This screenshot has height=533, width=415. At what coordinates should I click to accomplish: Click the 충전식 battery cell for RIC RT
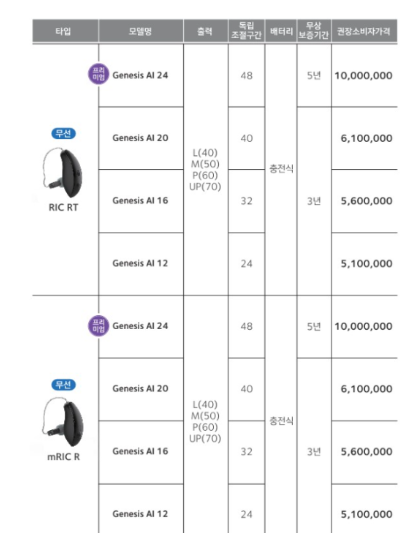(281, 169)
